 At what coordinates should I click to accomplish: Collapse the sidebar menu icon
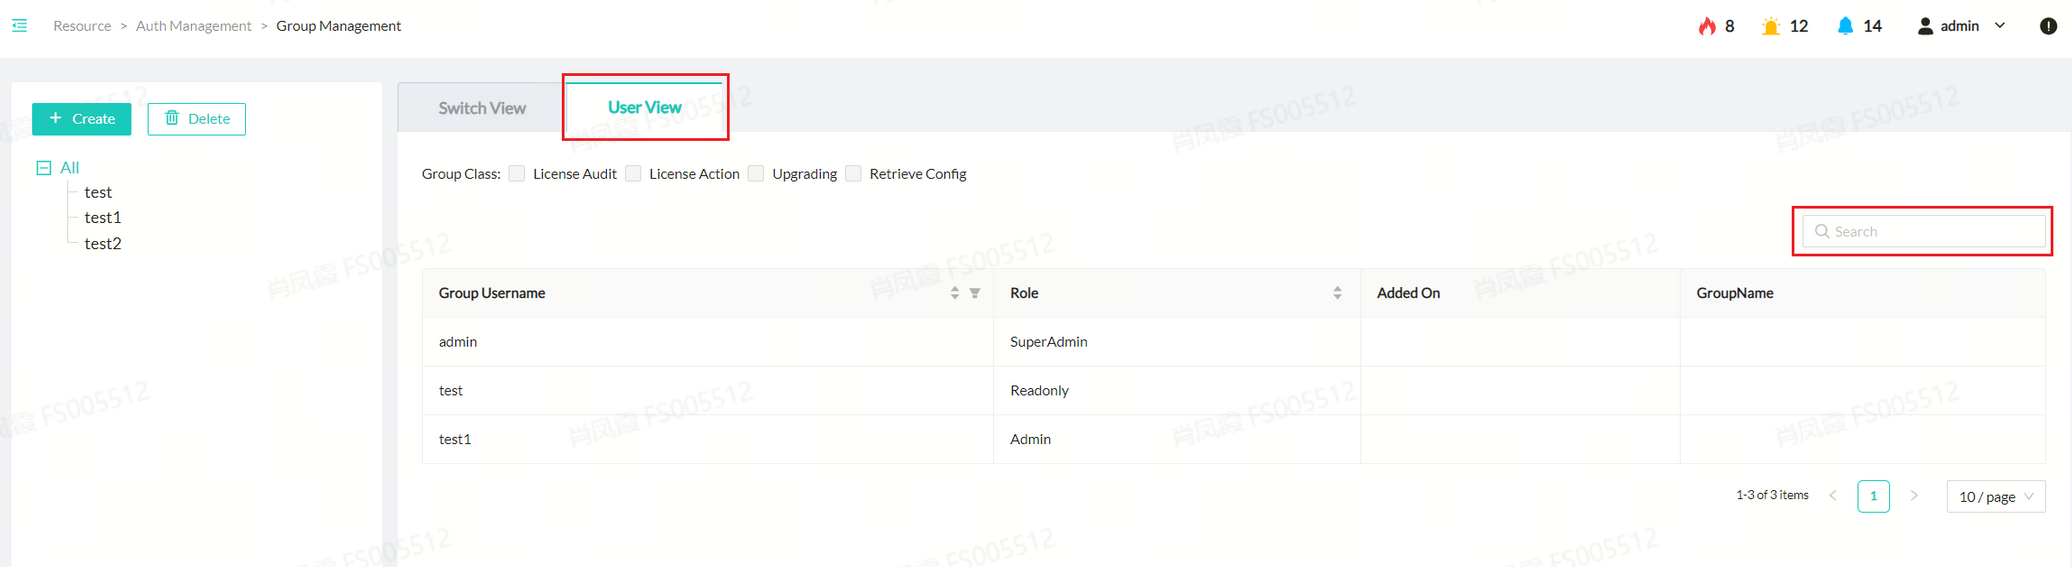(20, 26)
